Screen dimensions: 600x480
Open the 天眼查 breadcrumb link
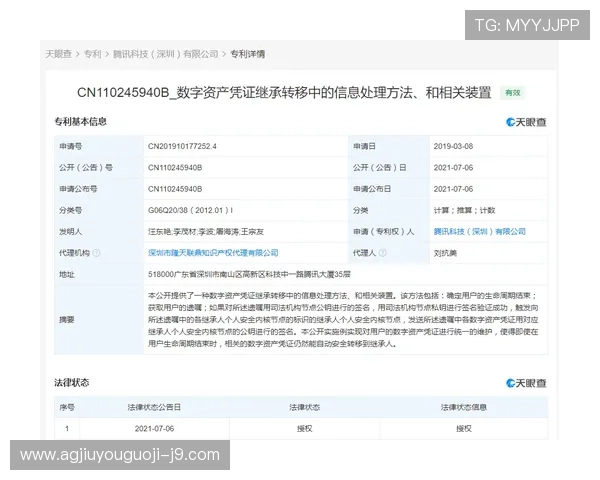tap(59, 54)
